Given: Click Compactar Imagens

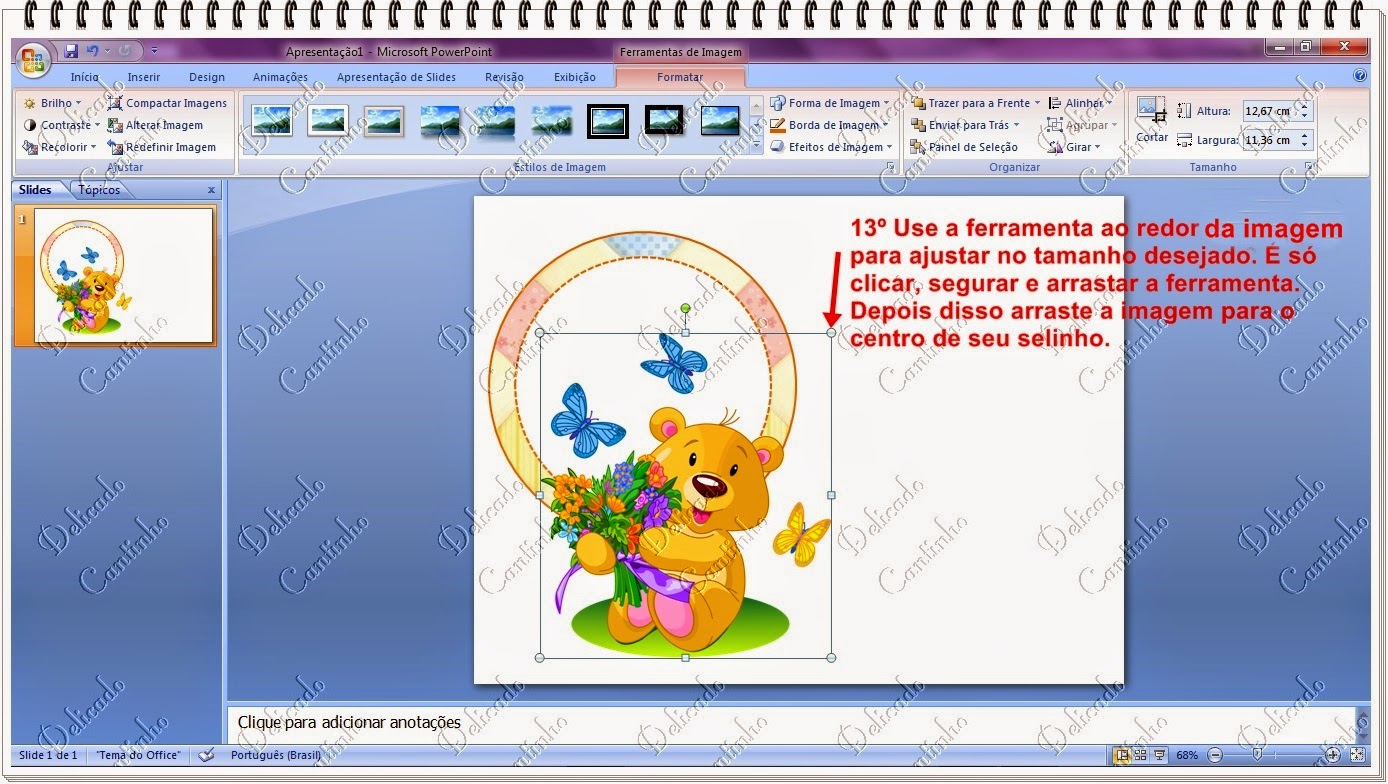Looking at the screenshot, I should 168,103.
